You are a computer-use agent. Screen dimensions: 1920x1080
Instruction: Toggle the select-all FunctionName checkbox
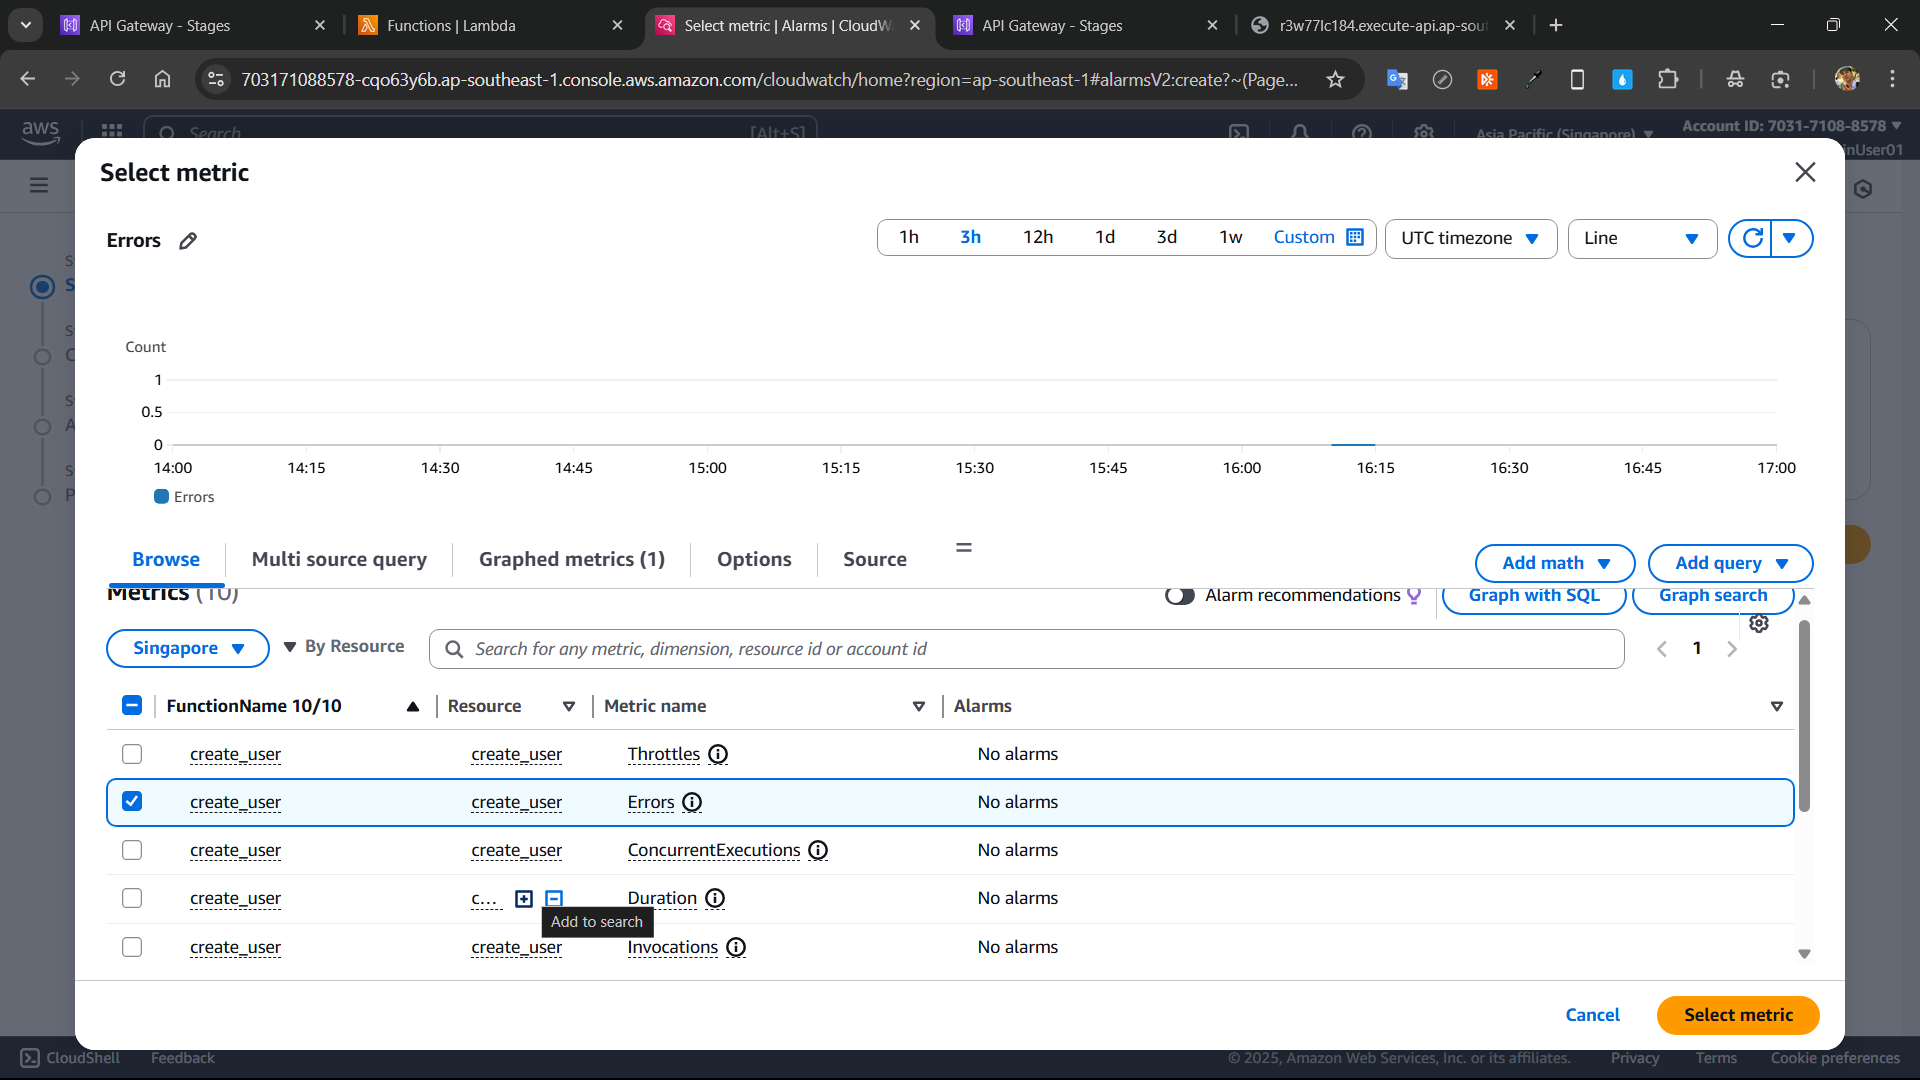[x=132, y=706]
